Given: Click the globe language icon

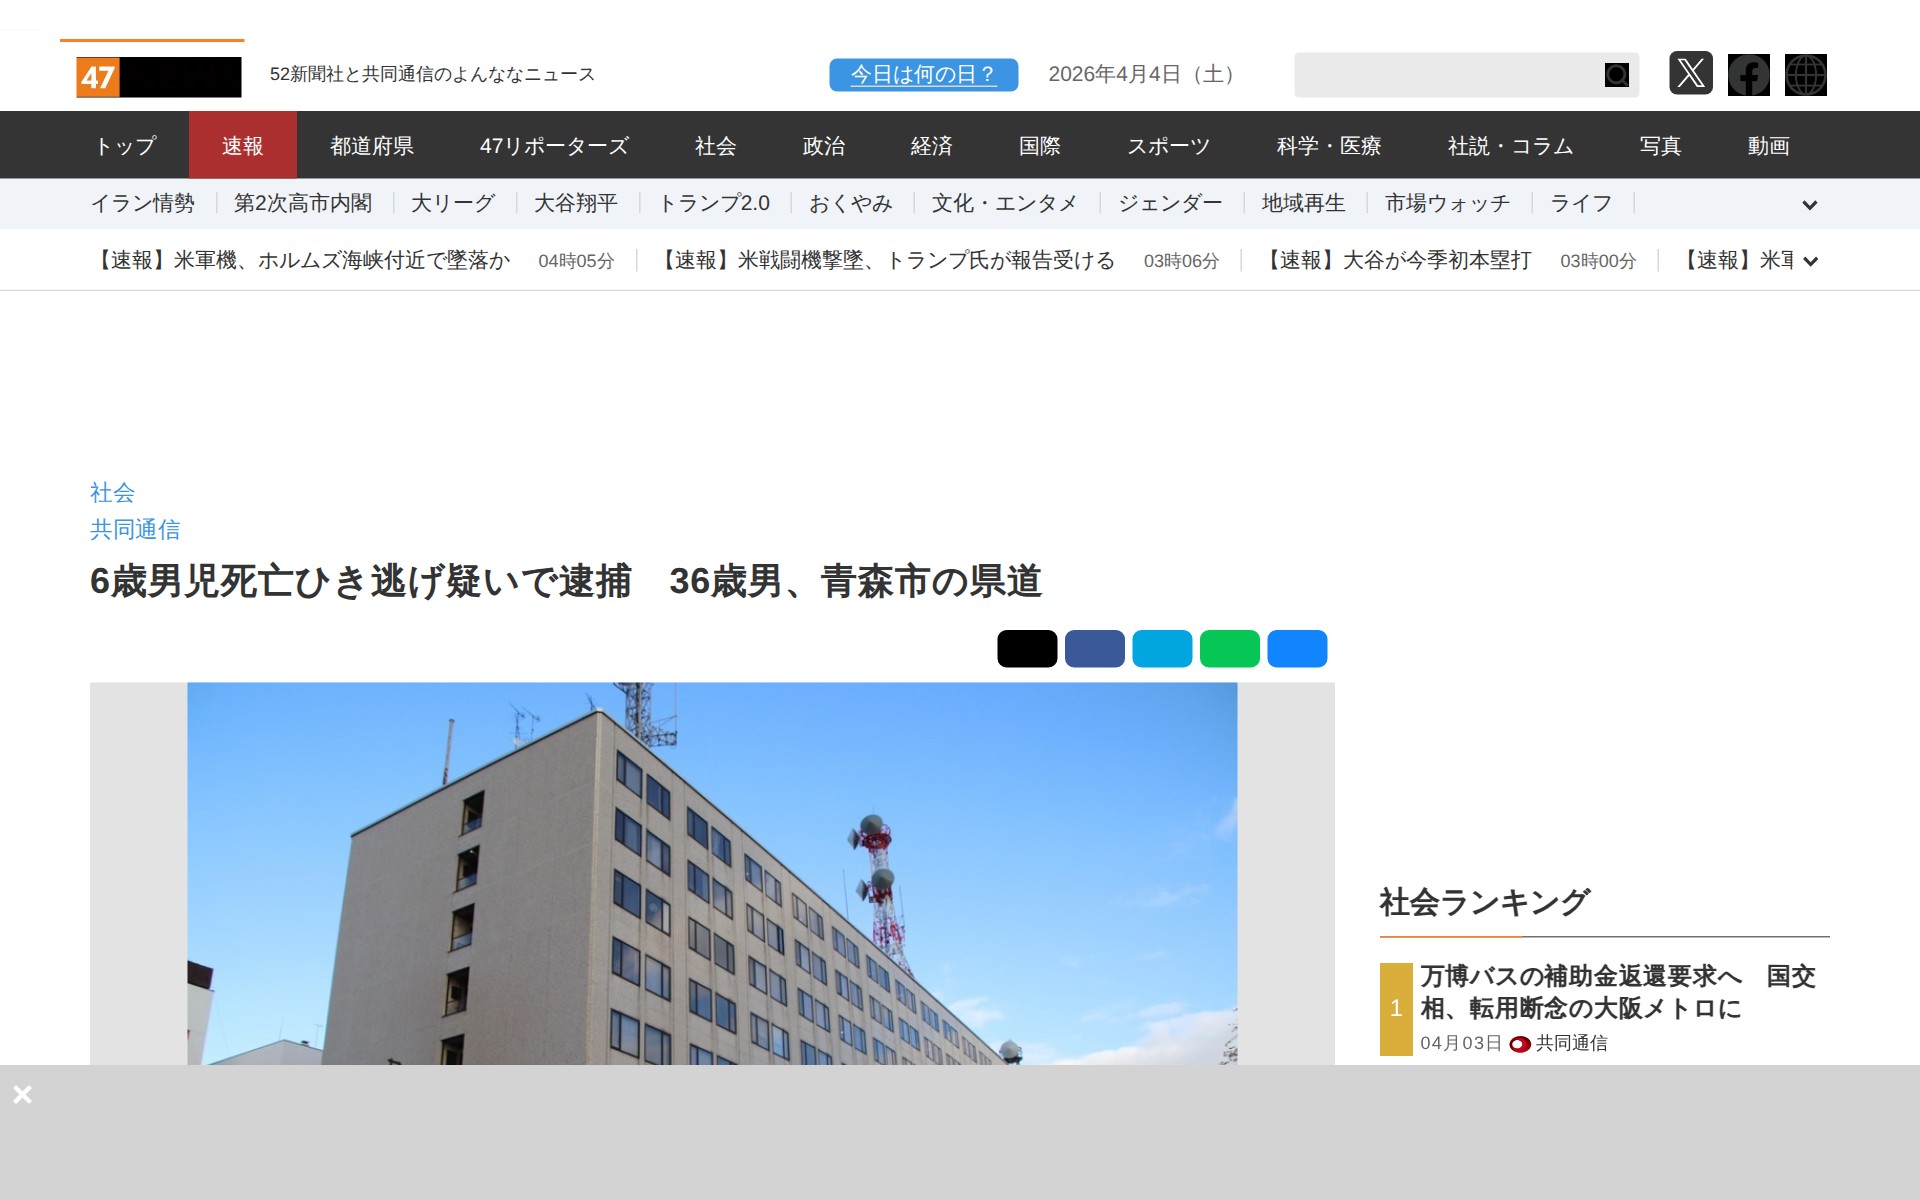Looking at the screenshot, I should point(1805,75).
